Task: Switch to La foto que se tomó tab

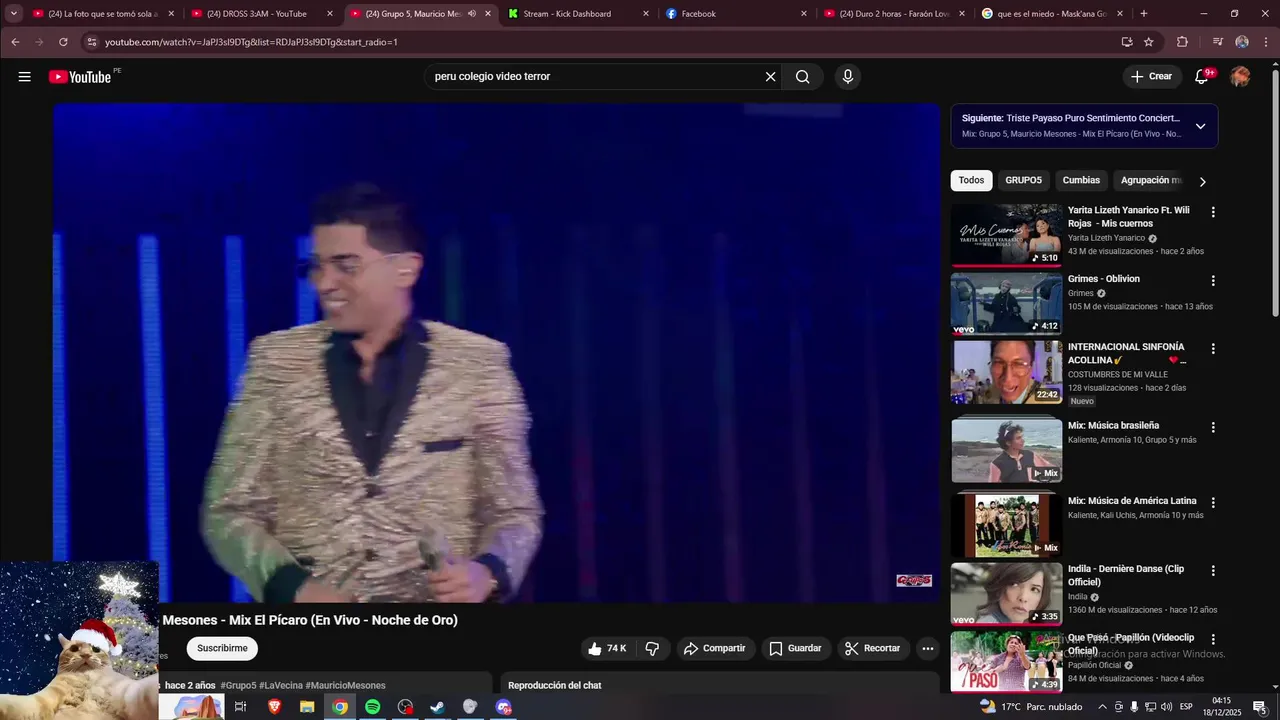Action: click(x=103, y=14)
